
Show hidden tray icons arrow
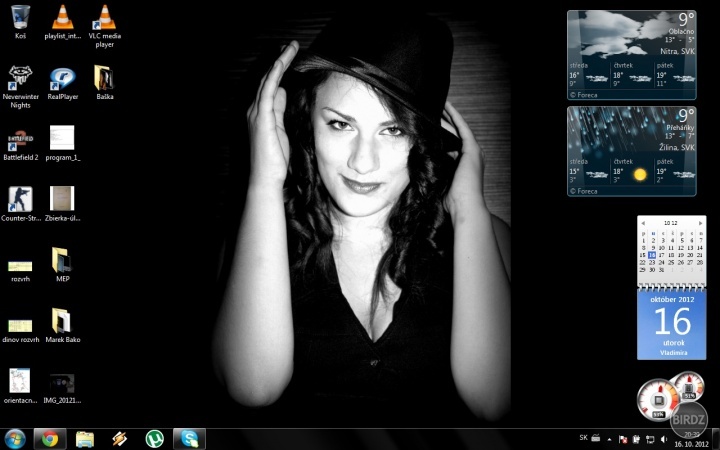pyautogui.click(x=609, y=439)
